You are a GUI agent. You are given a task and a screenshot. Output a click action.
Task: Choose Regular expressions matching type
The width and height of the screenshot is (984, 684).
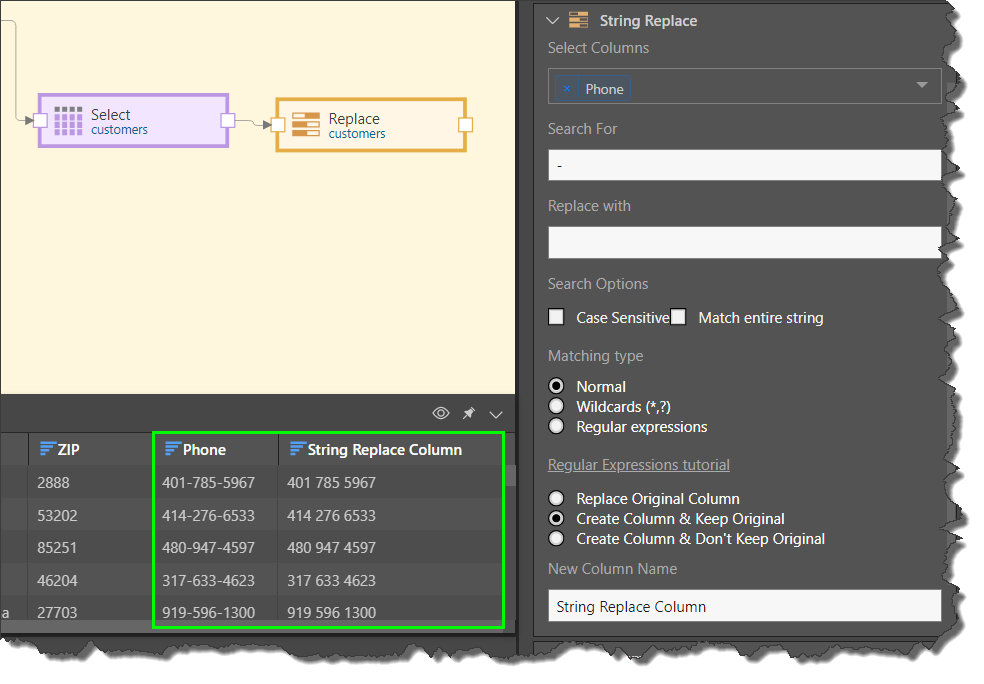[557, 426]
